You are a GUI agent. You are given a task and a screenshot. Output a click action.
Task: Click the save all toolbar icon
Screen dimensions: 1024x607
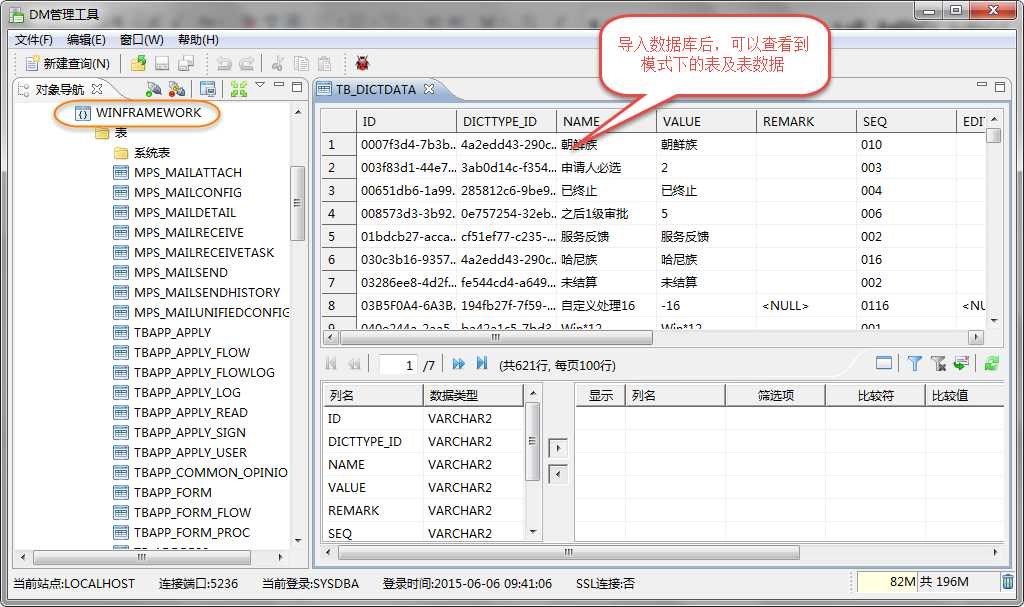tap(186, 63)
